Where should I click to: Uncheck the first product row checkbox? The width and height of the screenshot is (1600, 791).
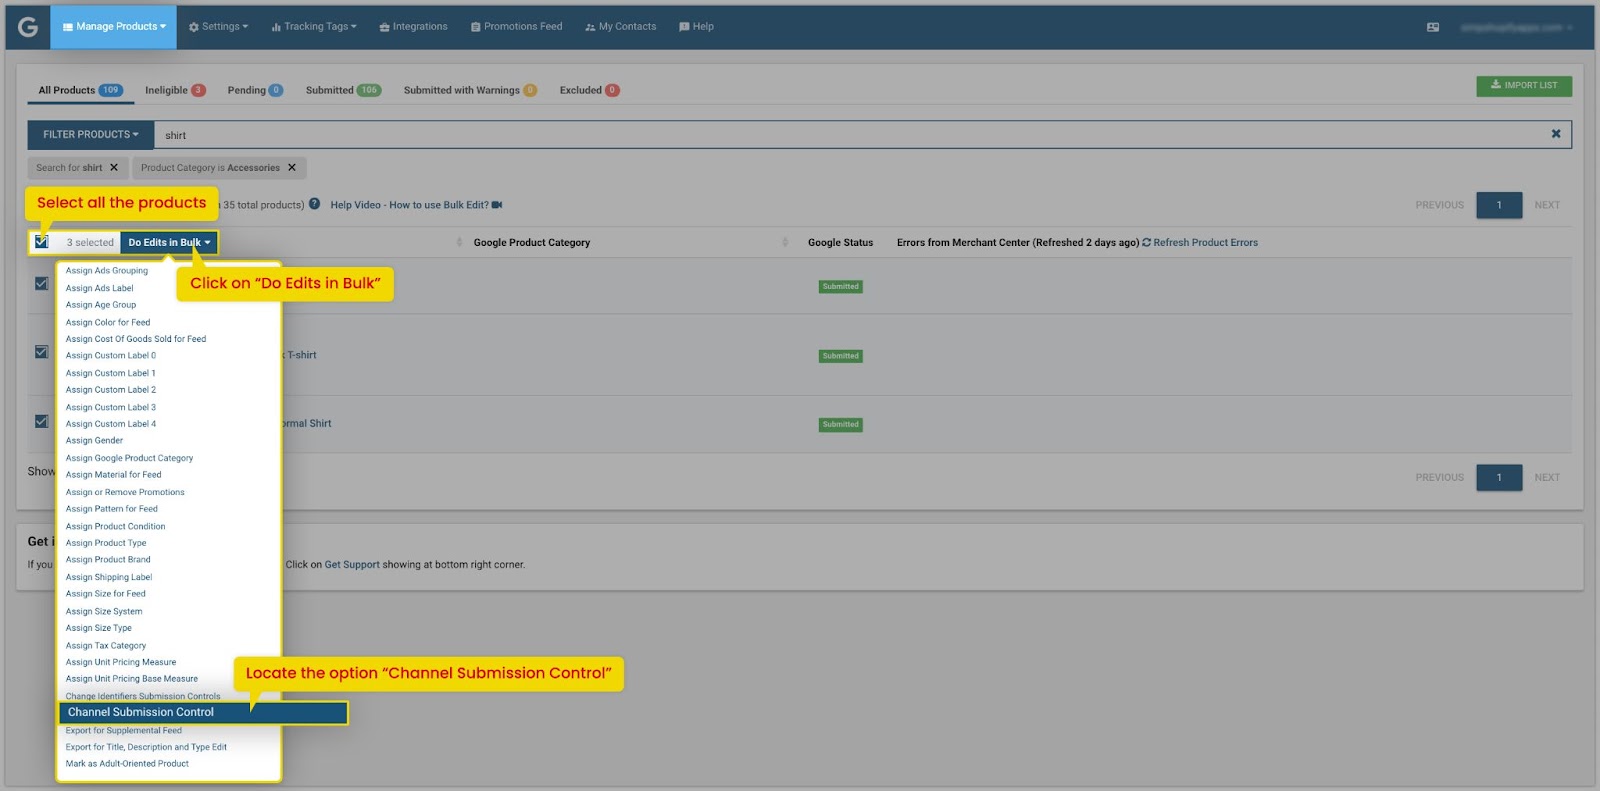41,284
